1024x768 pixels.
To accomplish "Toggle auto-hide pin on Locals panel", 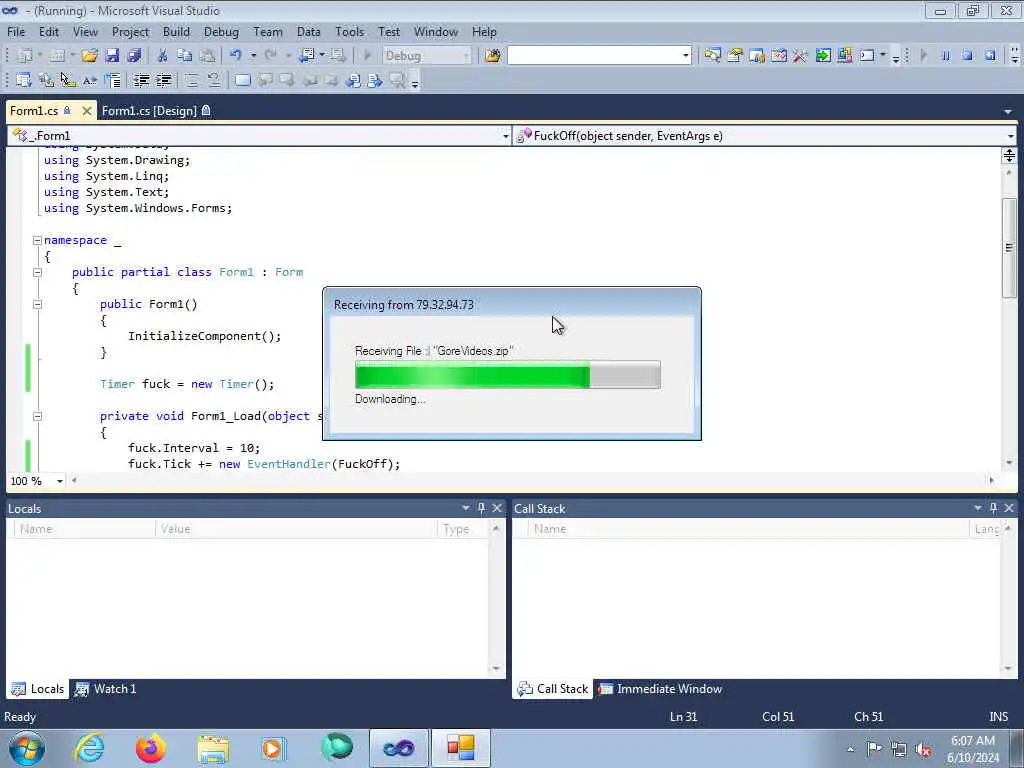I will point(481,508).
